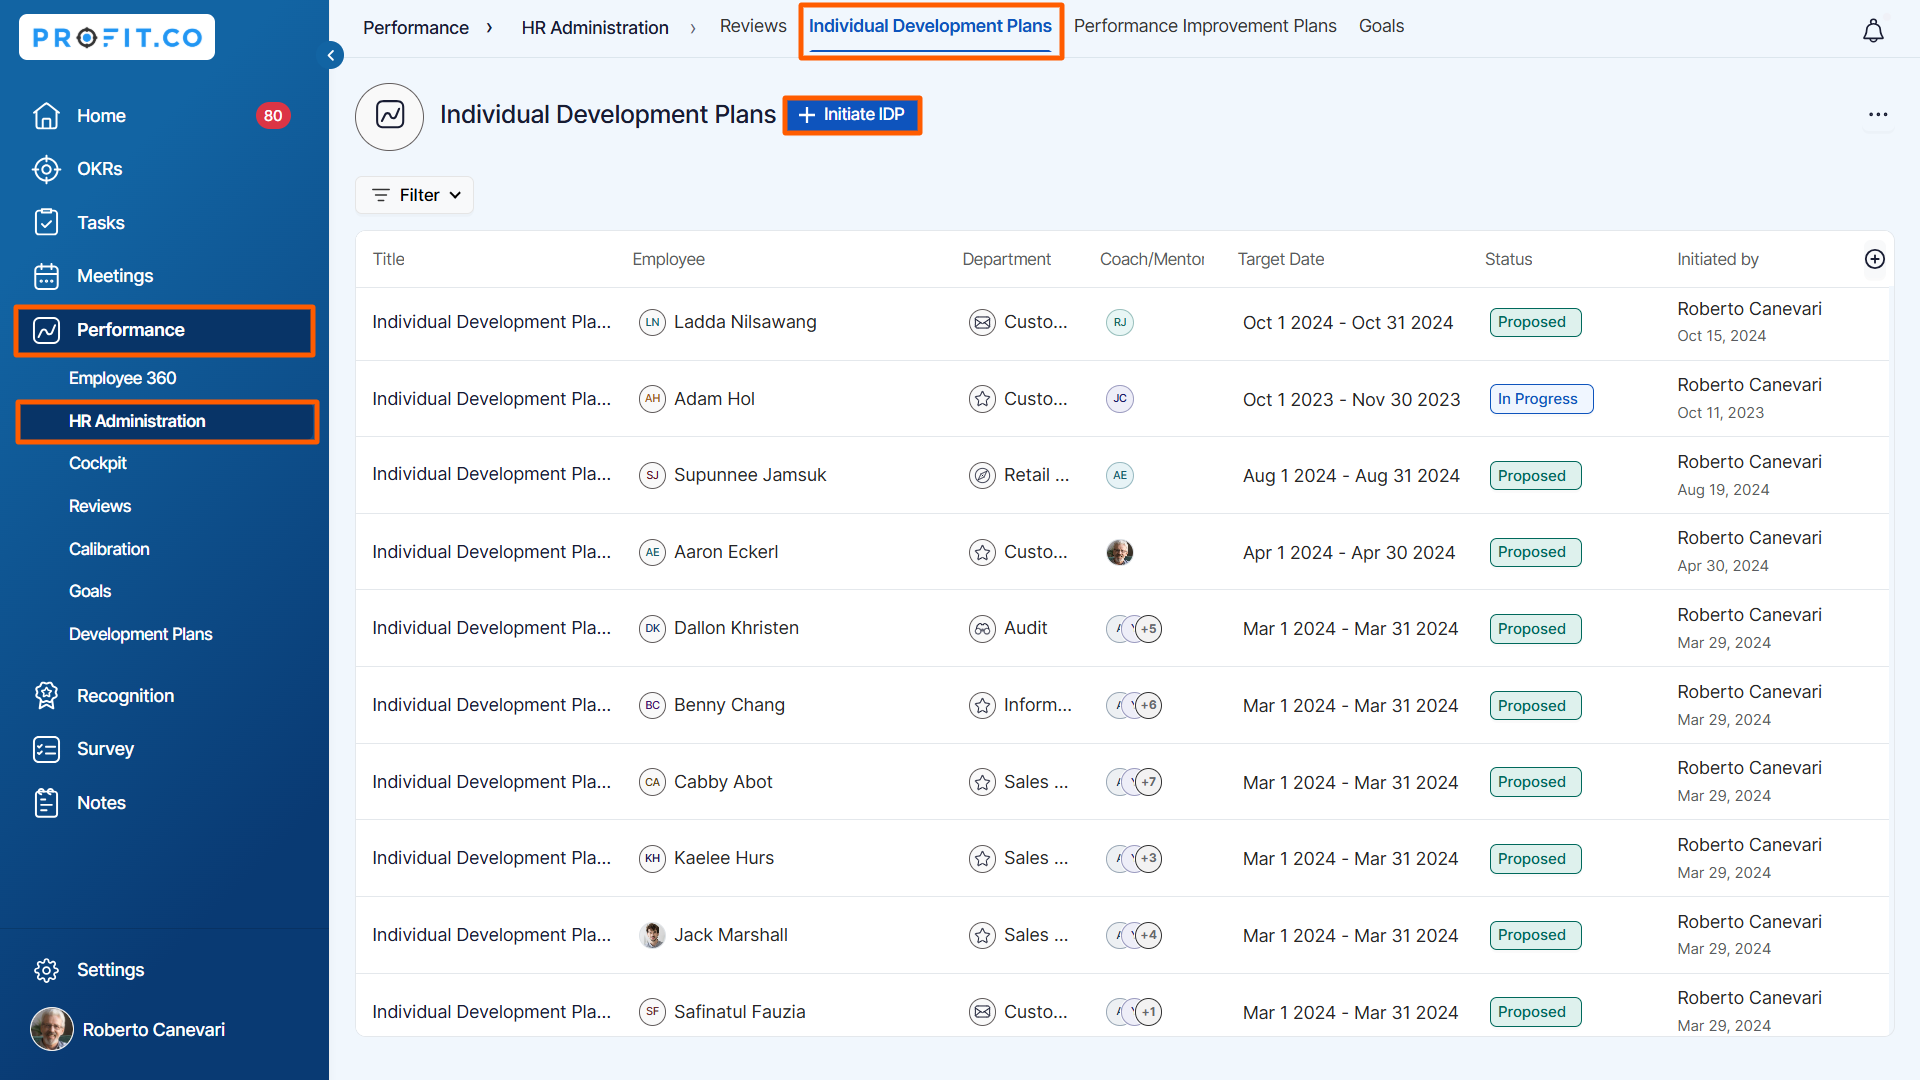Open Goals in the sidebar submenu

[90, 591]
